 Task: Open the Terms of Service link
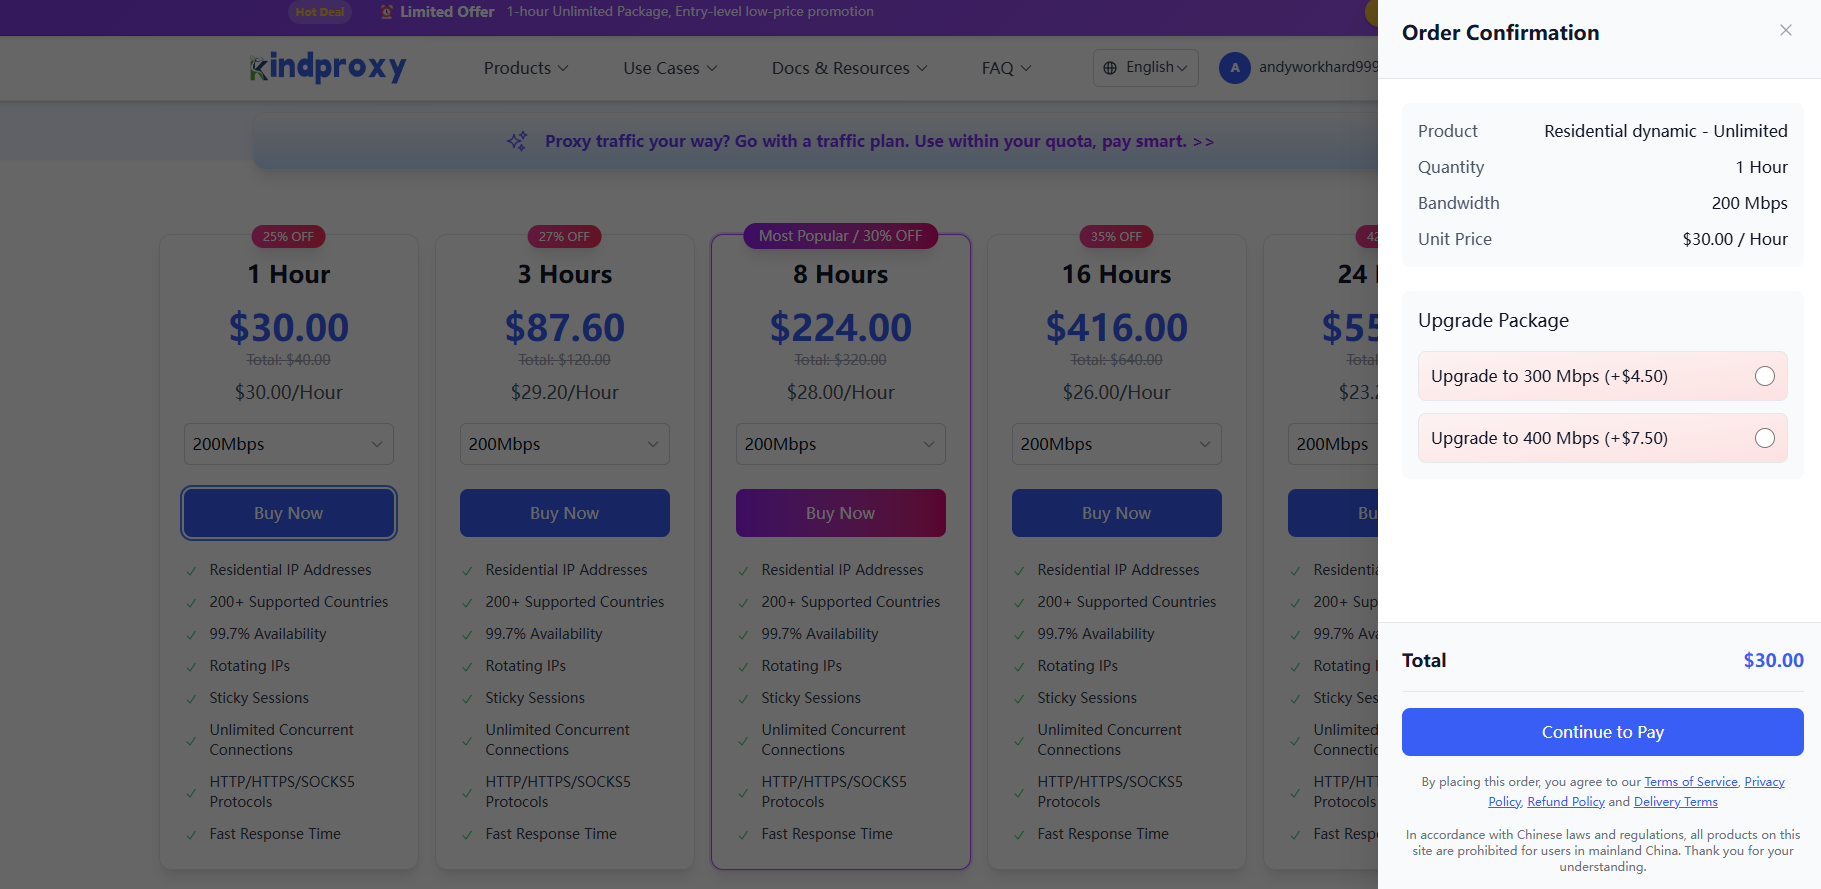click(x=1690, y=782)
